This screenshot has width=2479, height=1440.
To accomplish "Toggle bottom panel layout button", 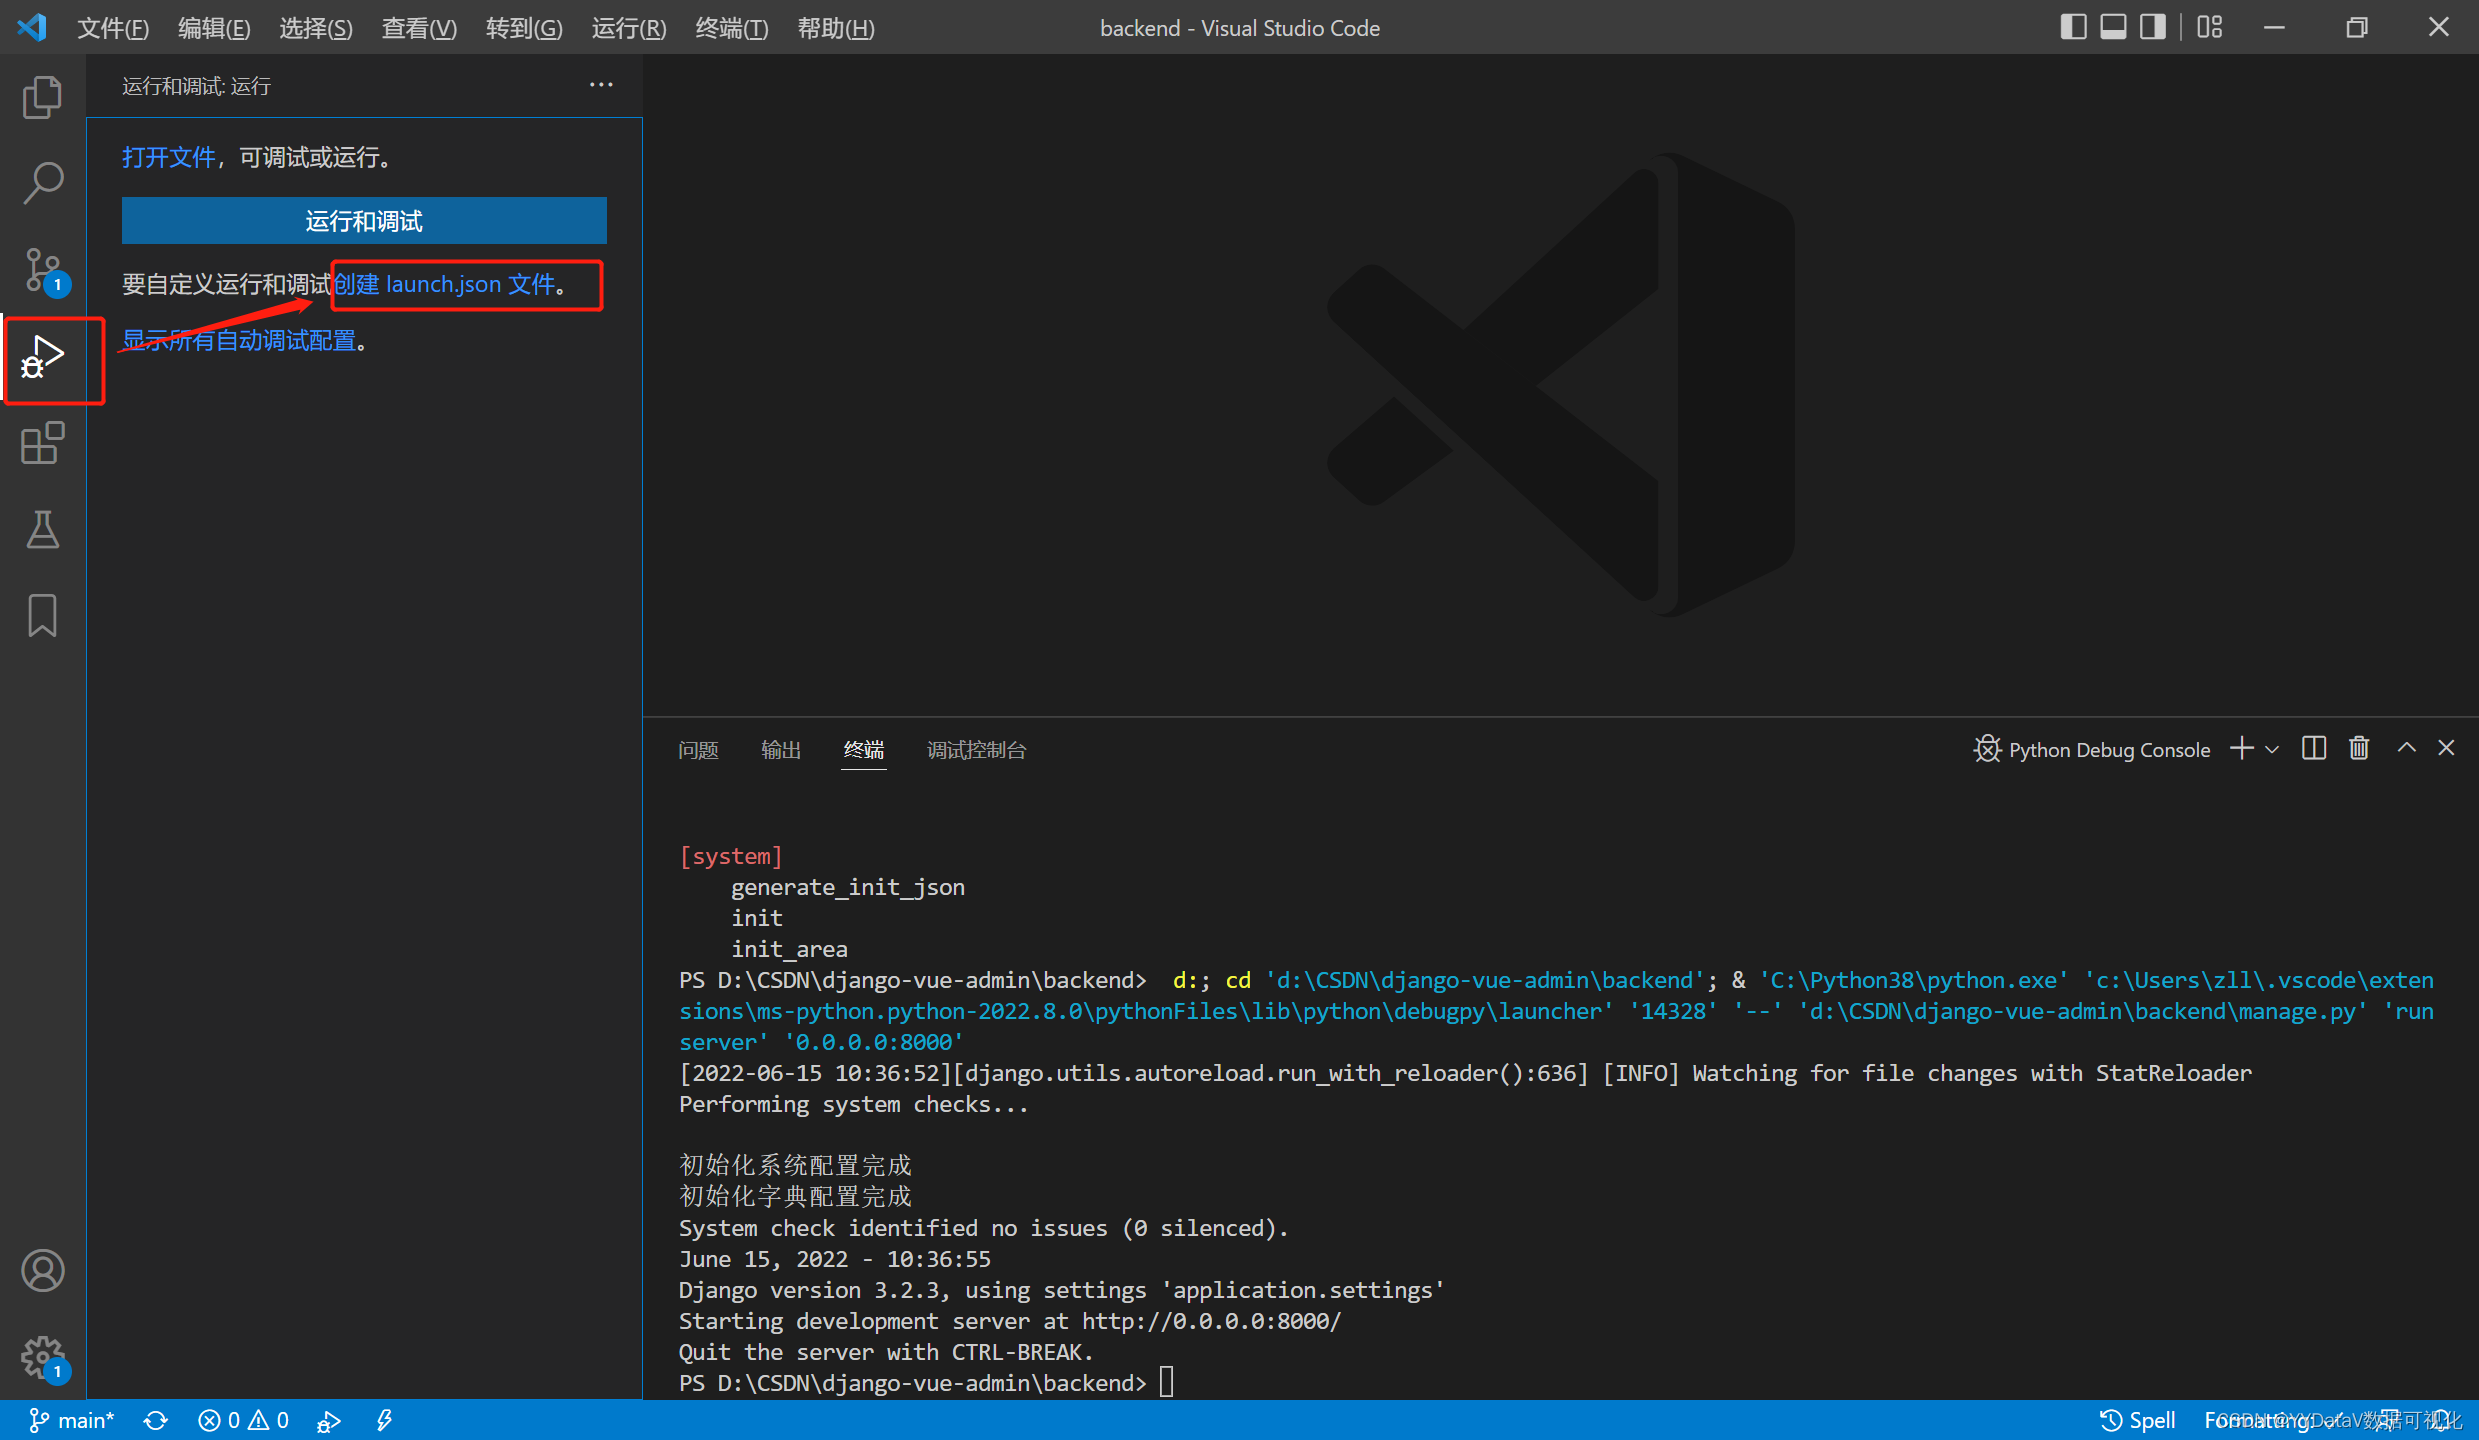I will (x=2113, y=27).
